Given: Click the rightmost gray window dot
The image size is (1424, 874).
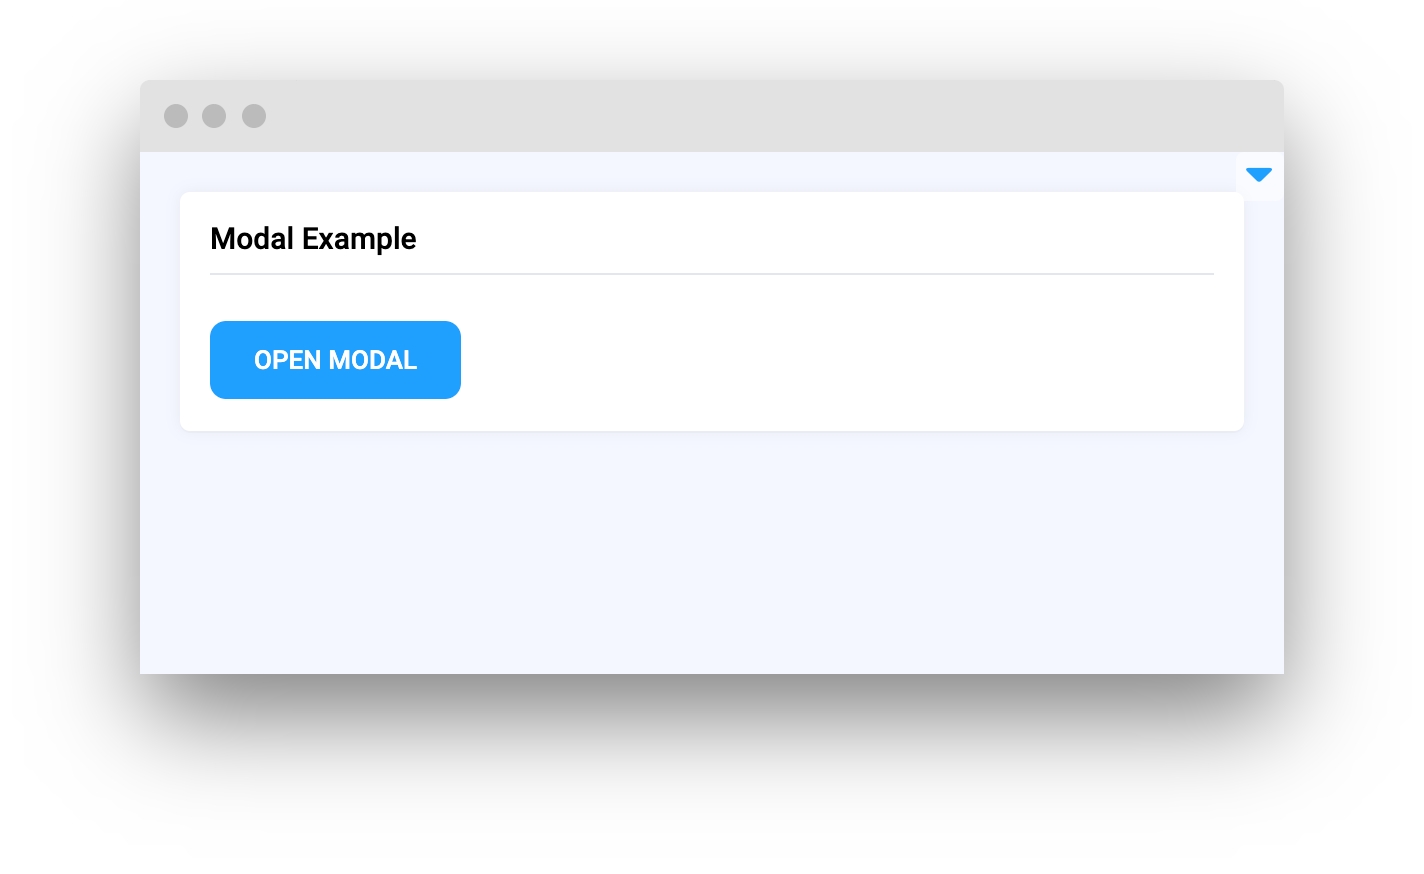Looking at the screenshot, I should [254, 116].
